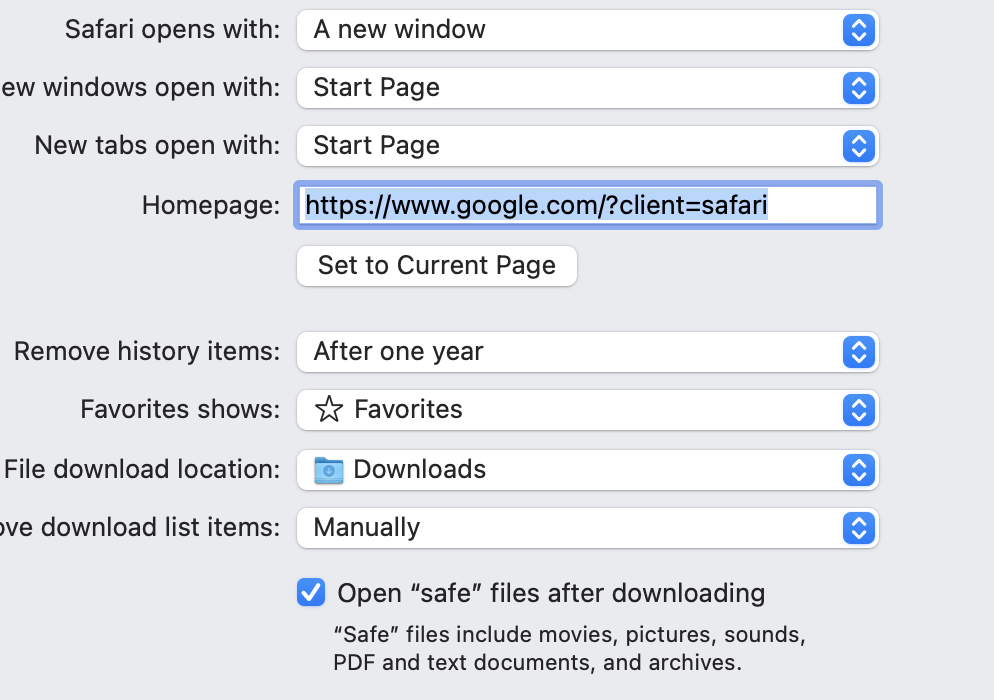Open the Remove download list items dropdown

click(586, 528)
